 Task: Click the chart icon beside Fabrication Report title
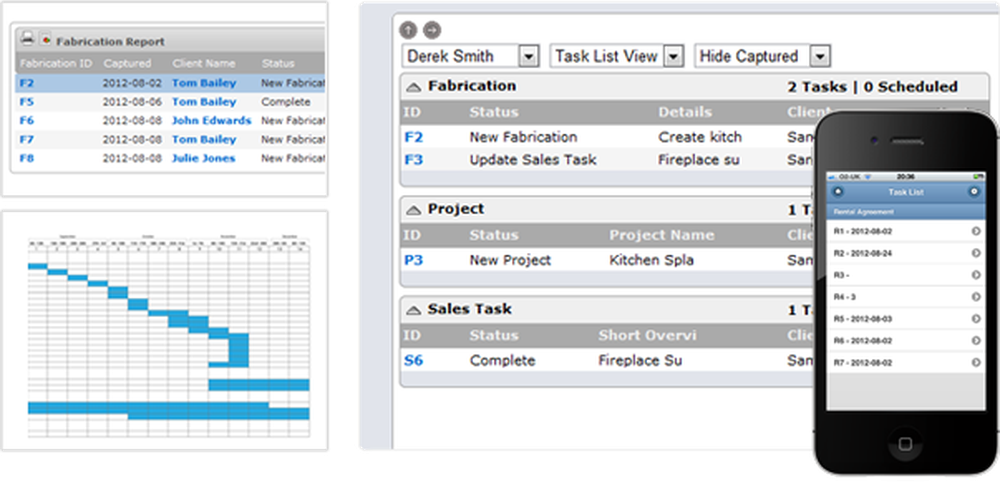coord(45,40)
